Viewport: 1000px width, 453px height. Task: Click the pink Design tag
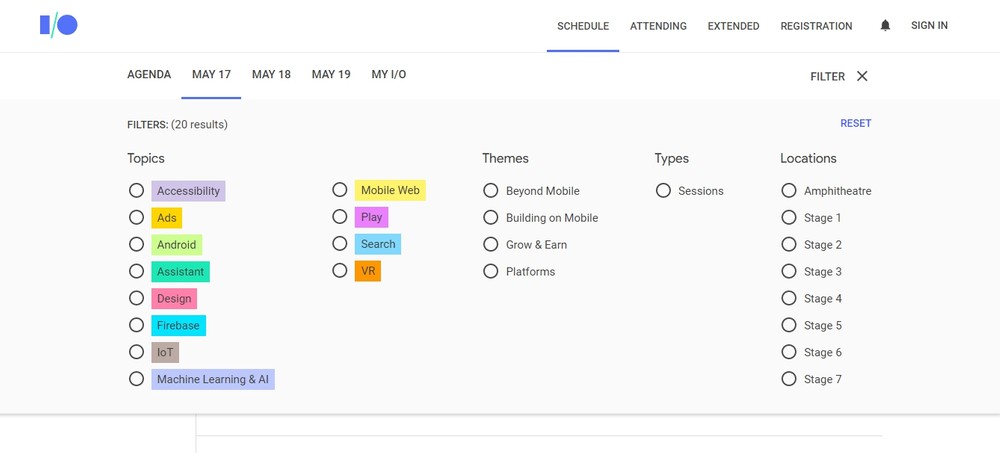pyautogui.click(x=174, y=299)
